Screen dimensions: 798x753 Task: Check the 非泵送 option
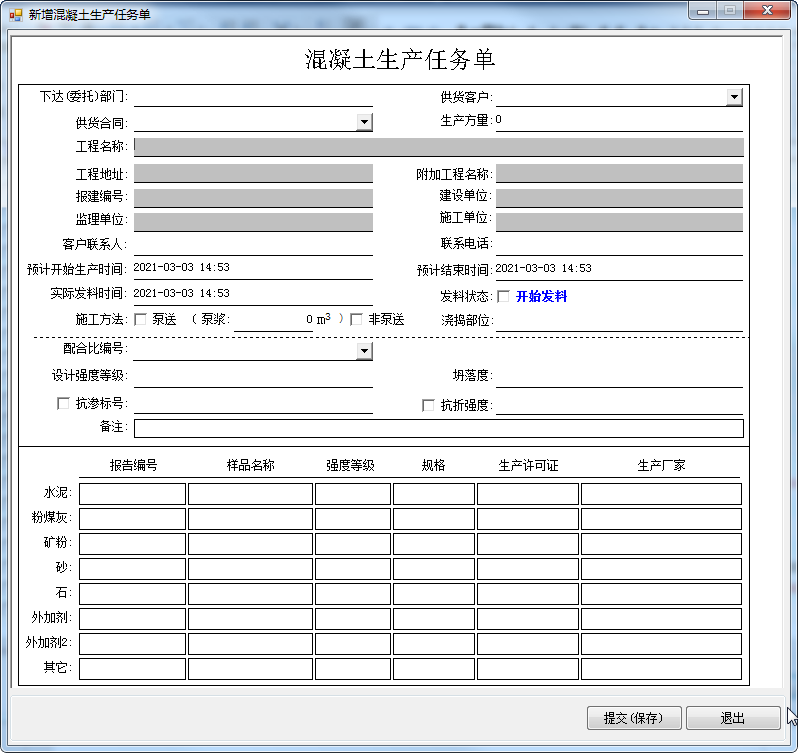tap(357, 319)
